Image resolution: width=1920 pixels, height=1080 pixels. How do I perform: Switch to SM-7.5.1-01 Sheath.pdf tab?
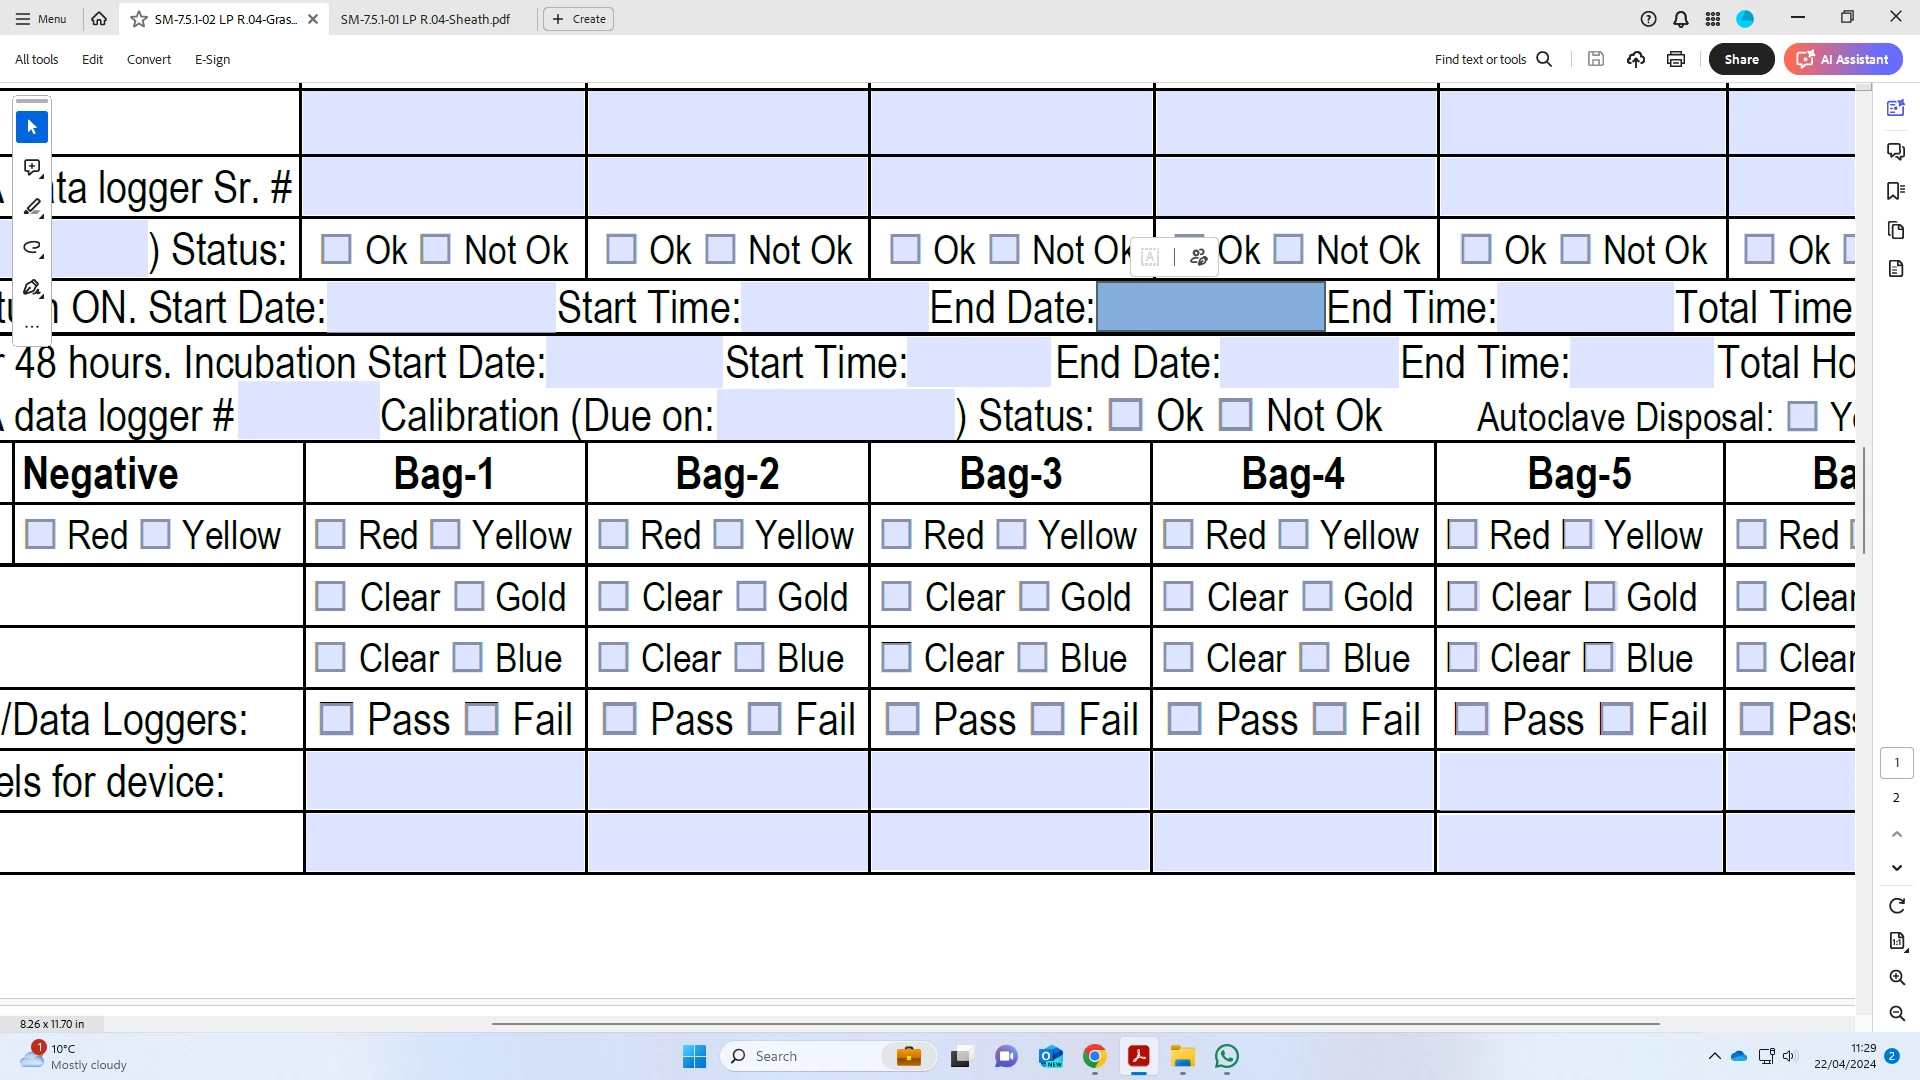click(425, 19)
